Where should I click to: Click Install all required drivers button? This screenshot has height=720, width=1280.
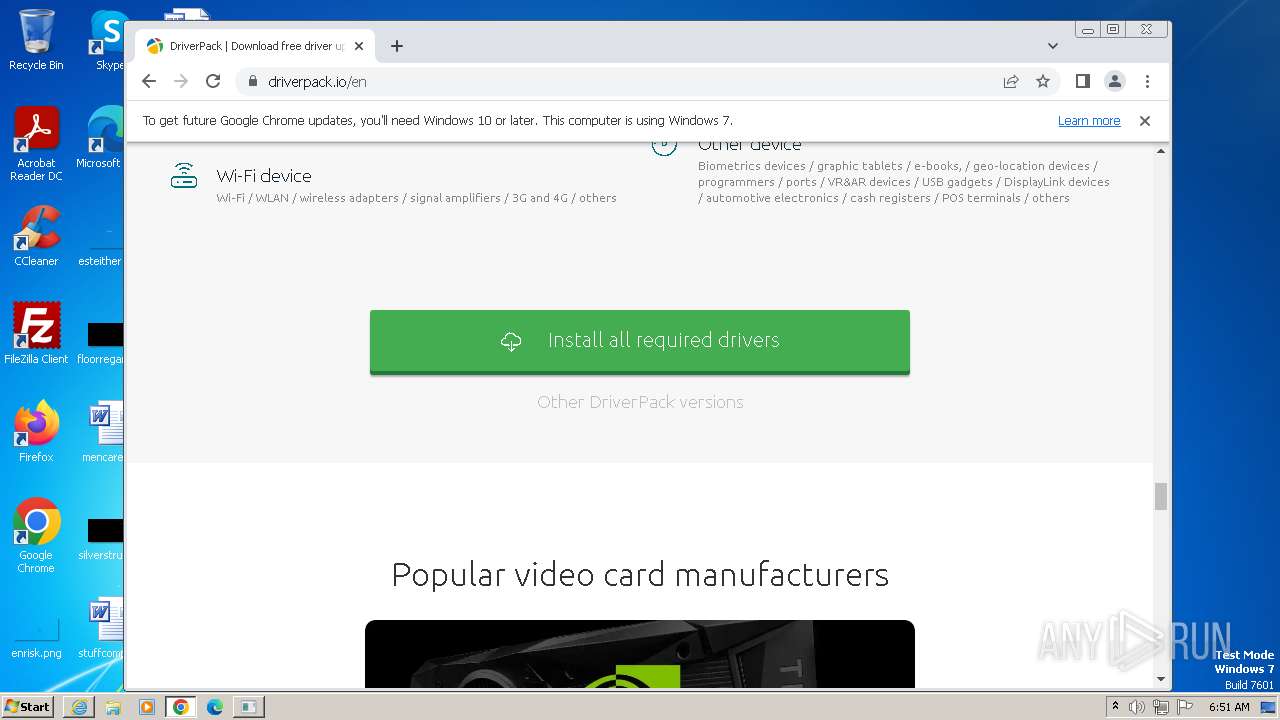[640, 341]
